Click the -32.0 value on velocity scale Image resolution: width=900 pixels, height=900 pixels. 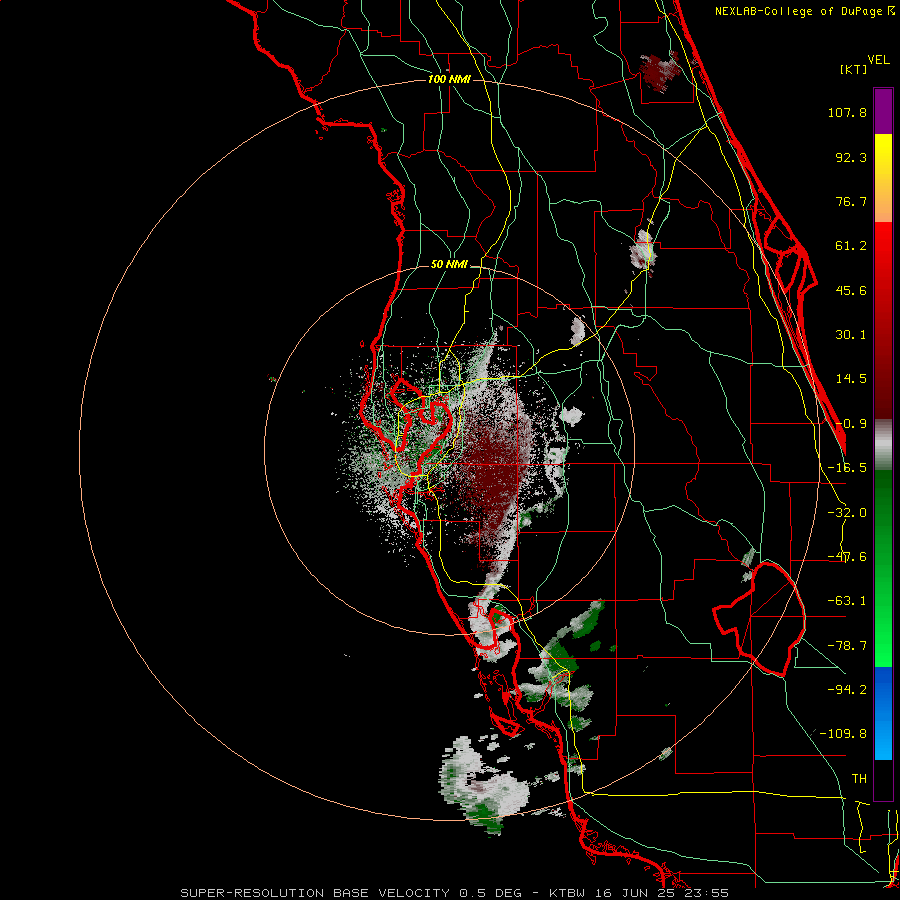(x=847, y=513)
